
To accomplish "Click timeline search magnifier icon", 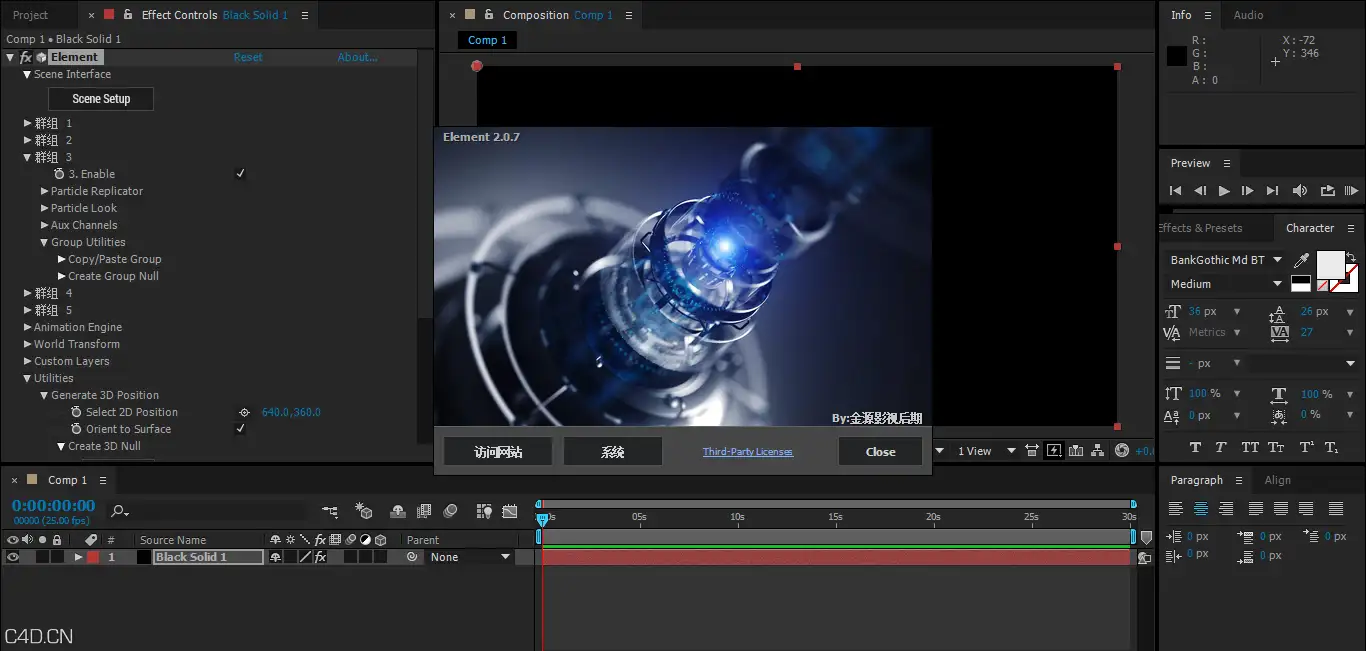I will click(x=119, y=511).
